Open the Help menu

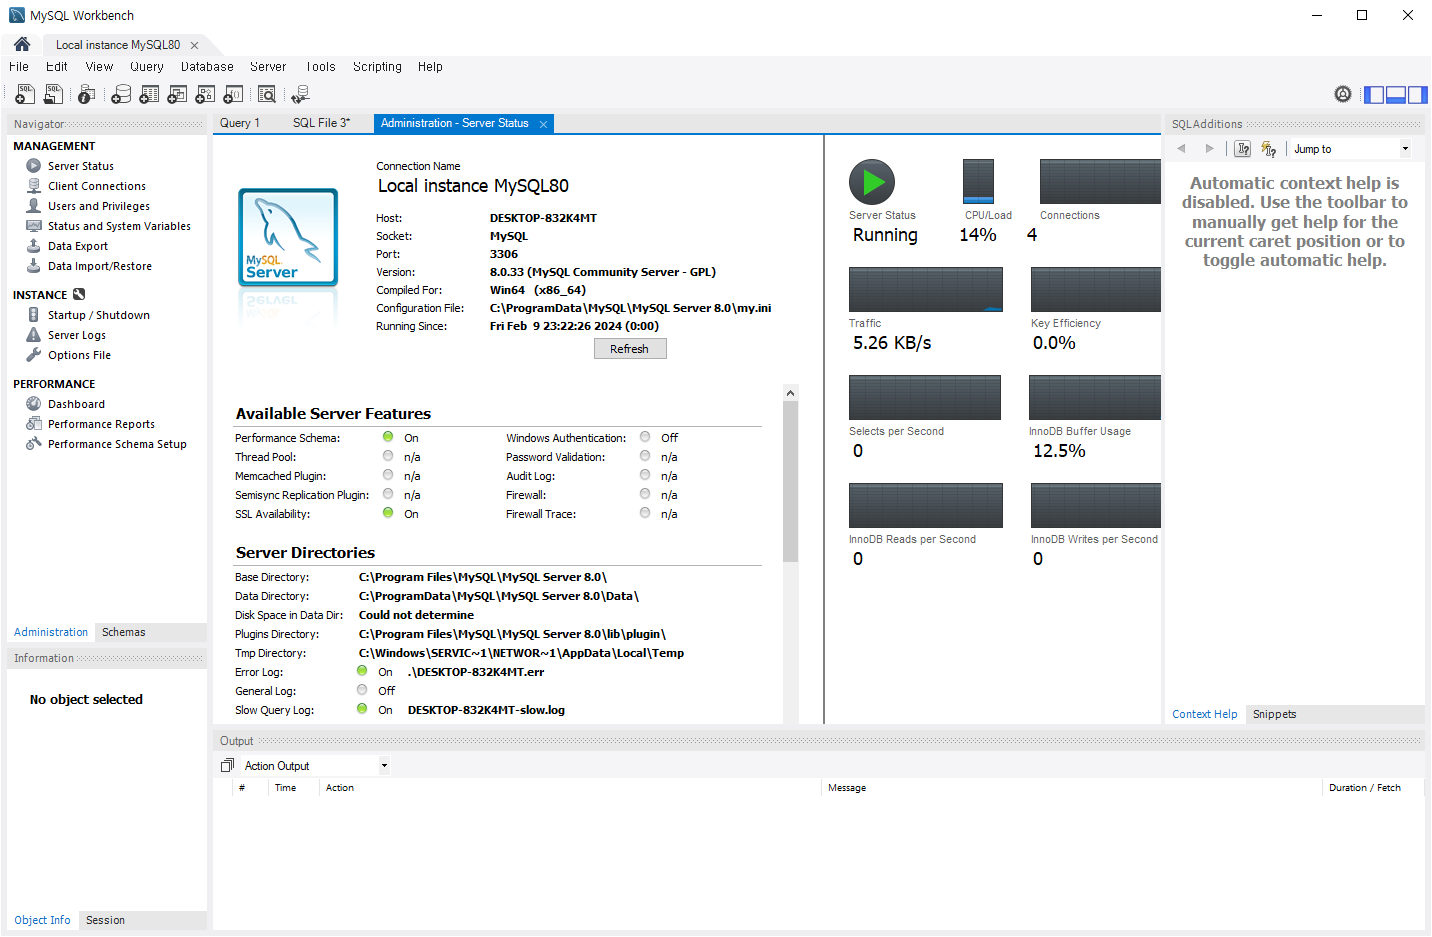pos(430,67)
